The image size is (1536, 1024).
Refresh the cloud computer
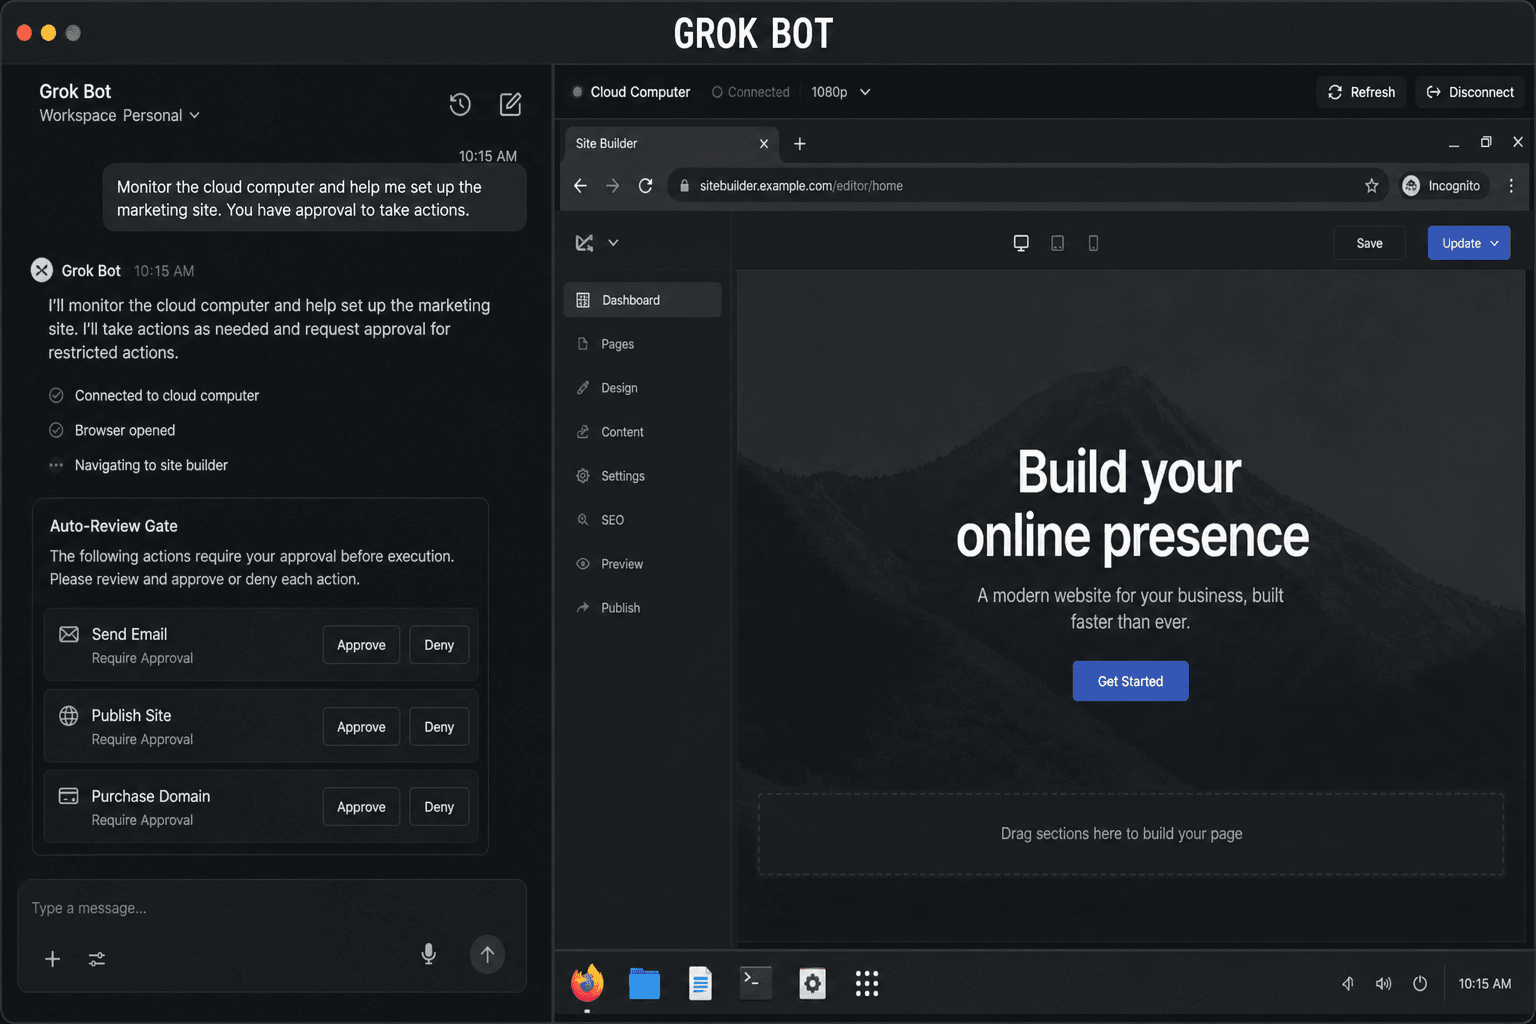(1361, 92)
